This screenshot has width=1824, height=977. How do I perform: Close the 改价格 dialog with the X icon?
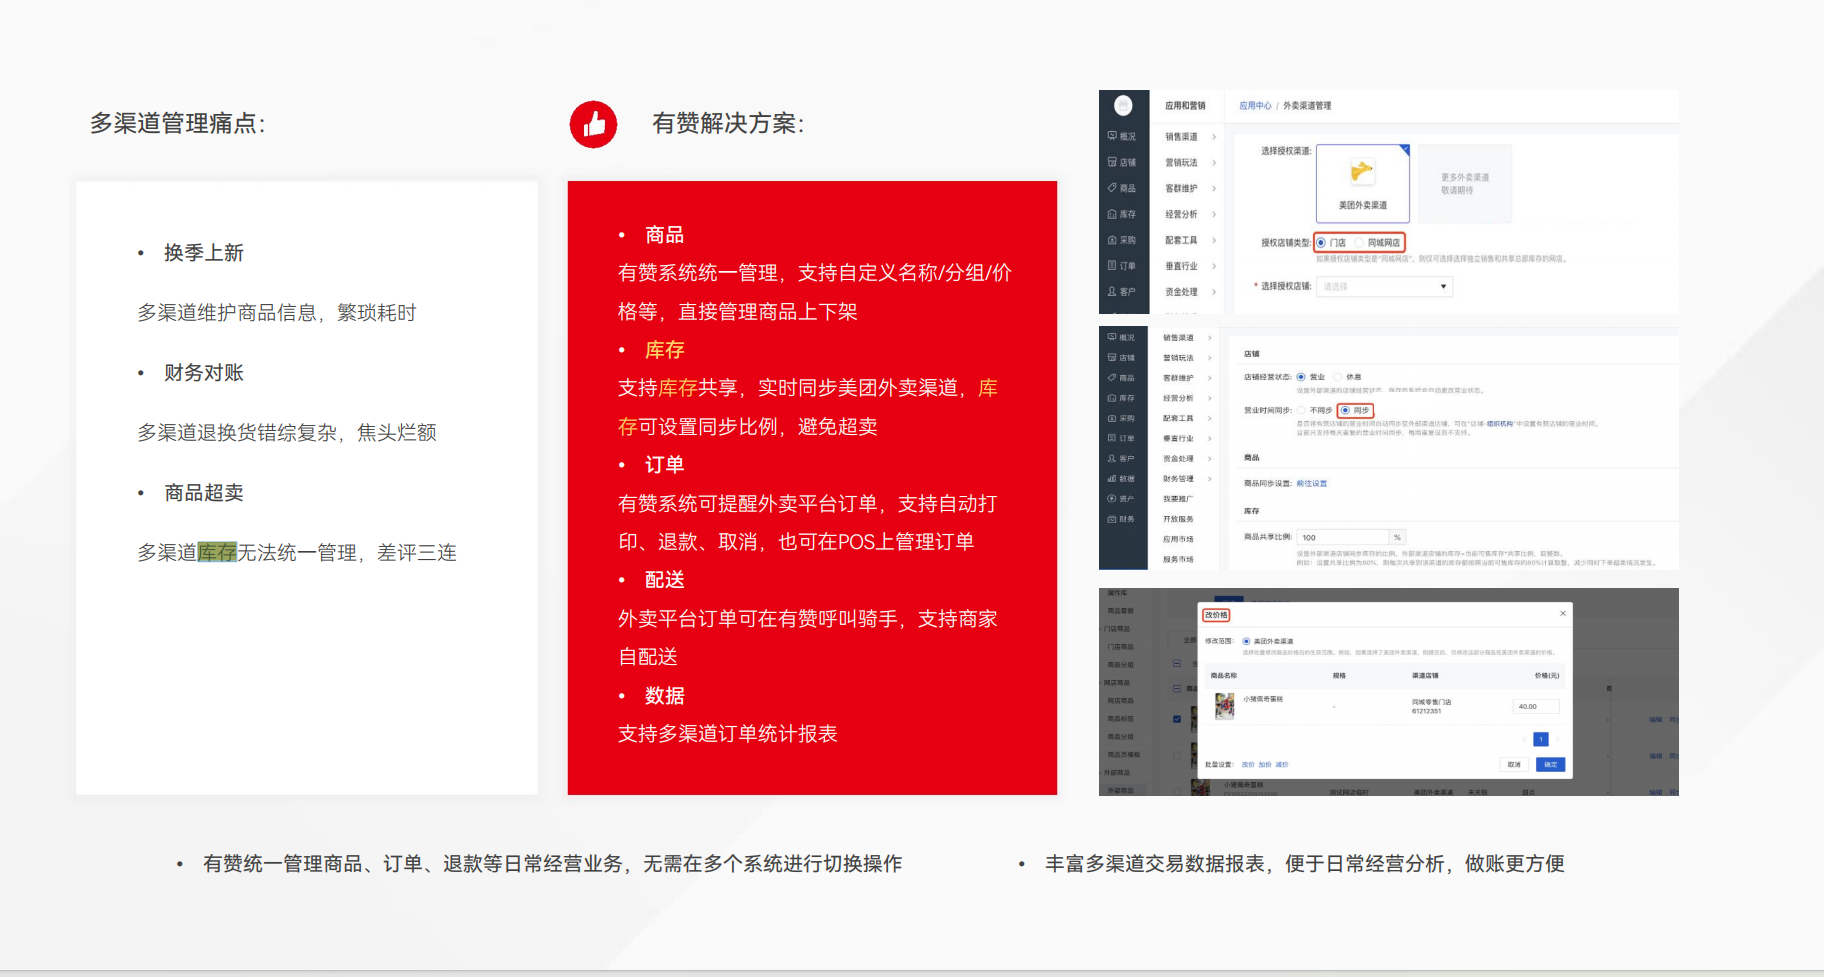click(1562, 613)
